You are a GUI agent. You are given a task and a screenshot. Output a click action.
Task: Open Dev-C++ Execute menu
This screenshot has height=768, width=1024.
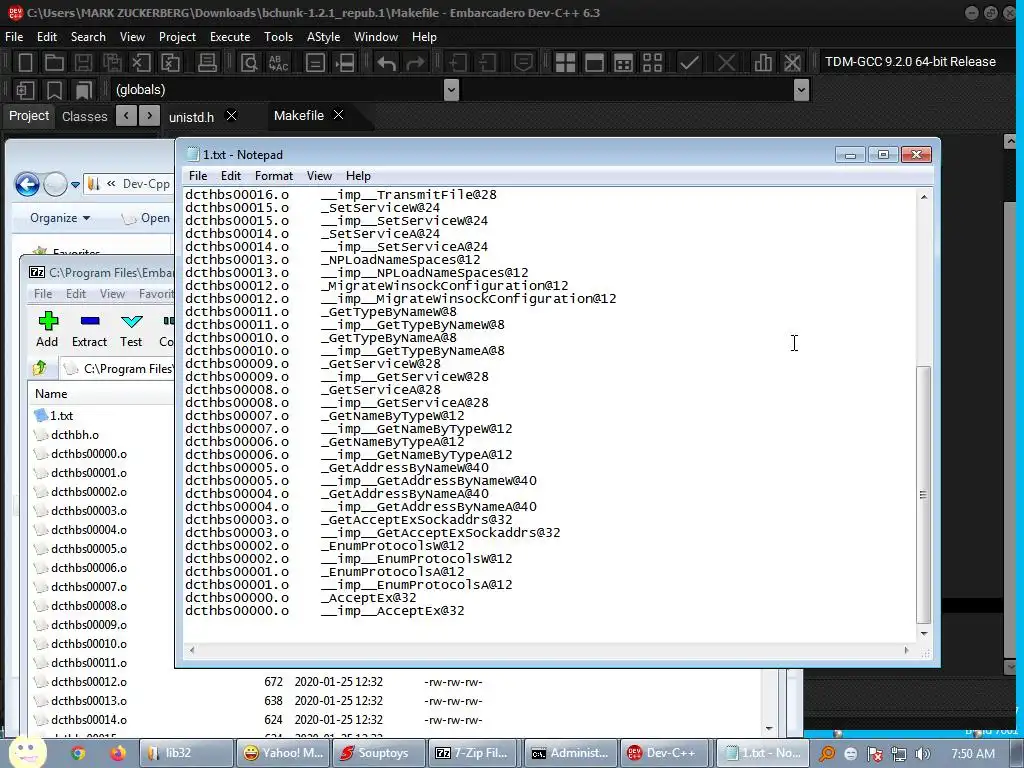tap(230, 37)
